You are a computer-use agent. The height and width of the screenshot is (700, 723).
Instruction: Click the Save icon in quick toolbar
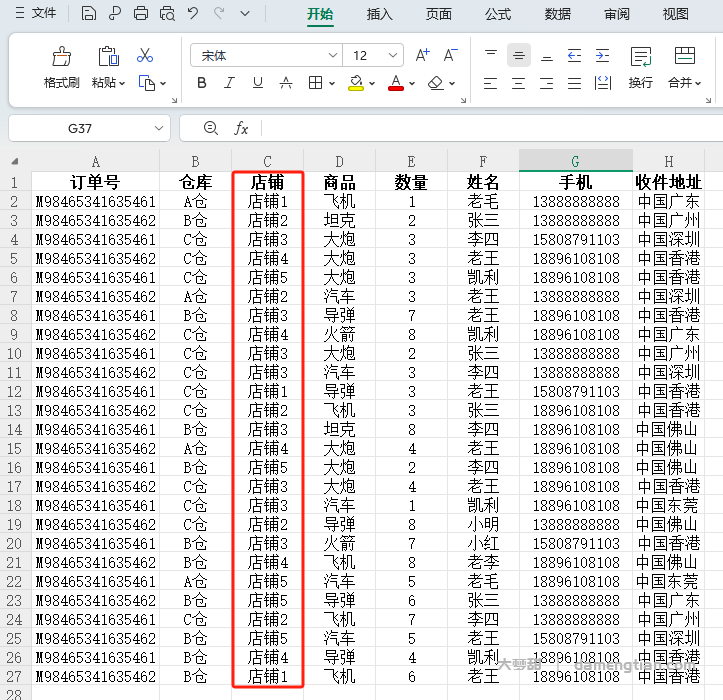89,13
